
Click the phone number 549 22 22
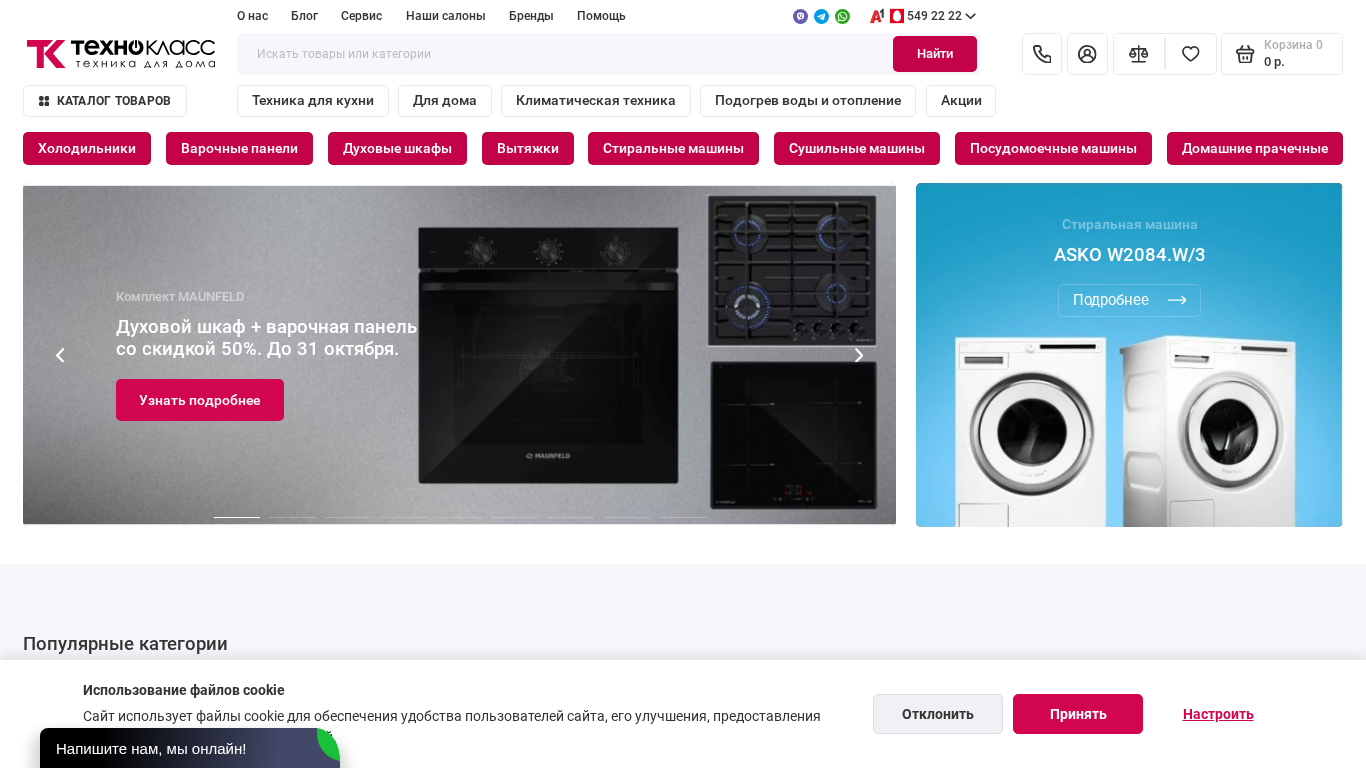(934, 16)
